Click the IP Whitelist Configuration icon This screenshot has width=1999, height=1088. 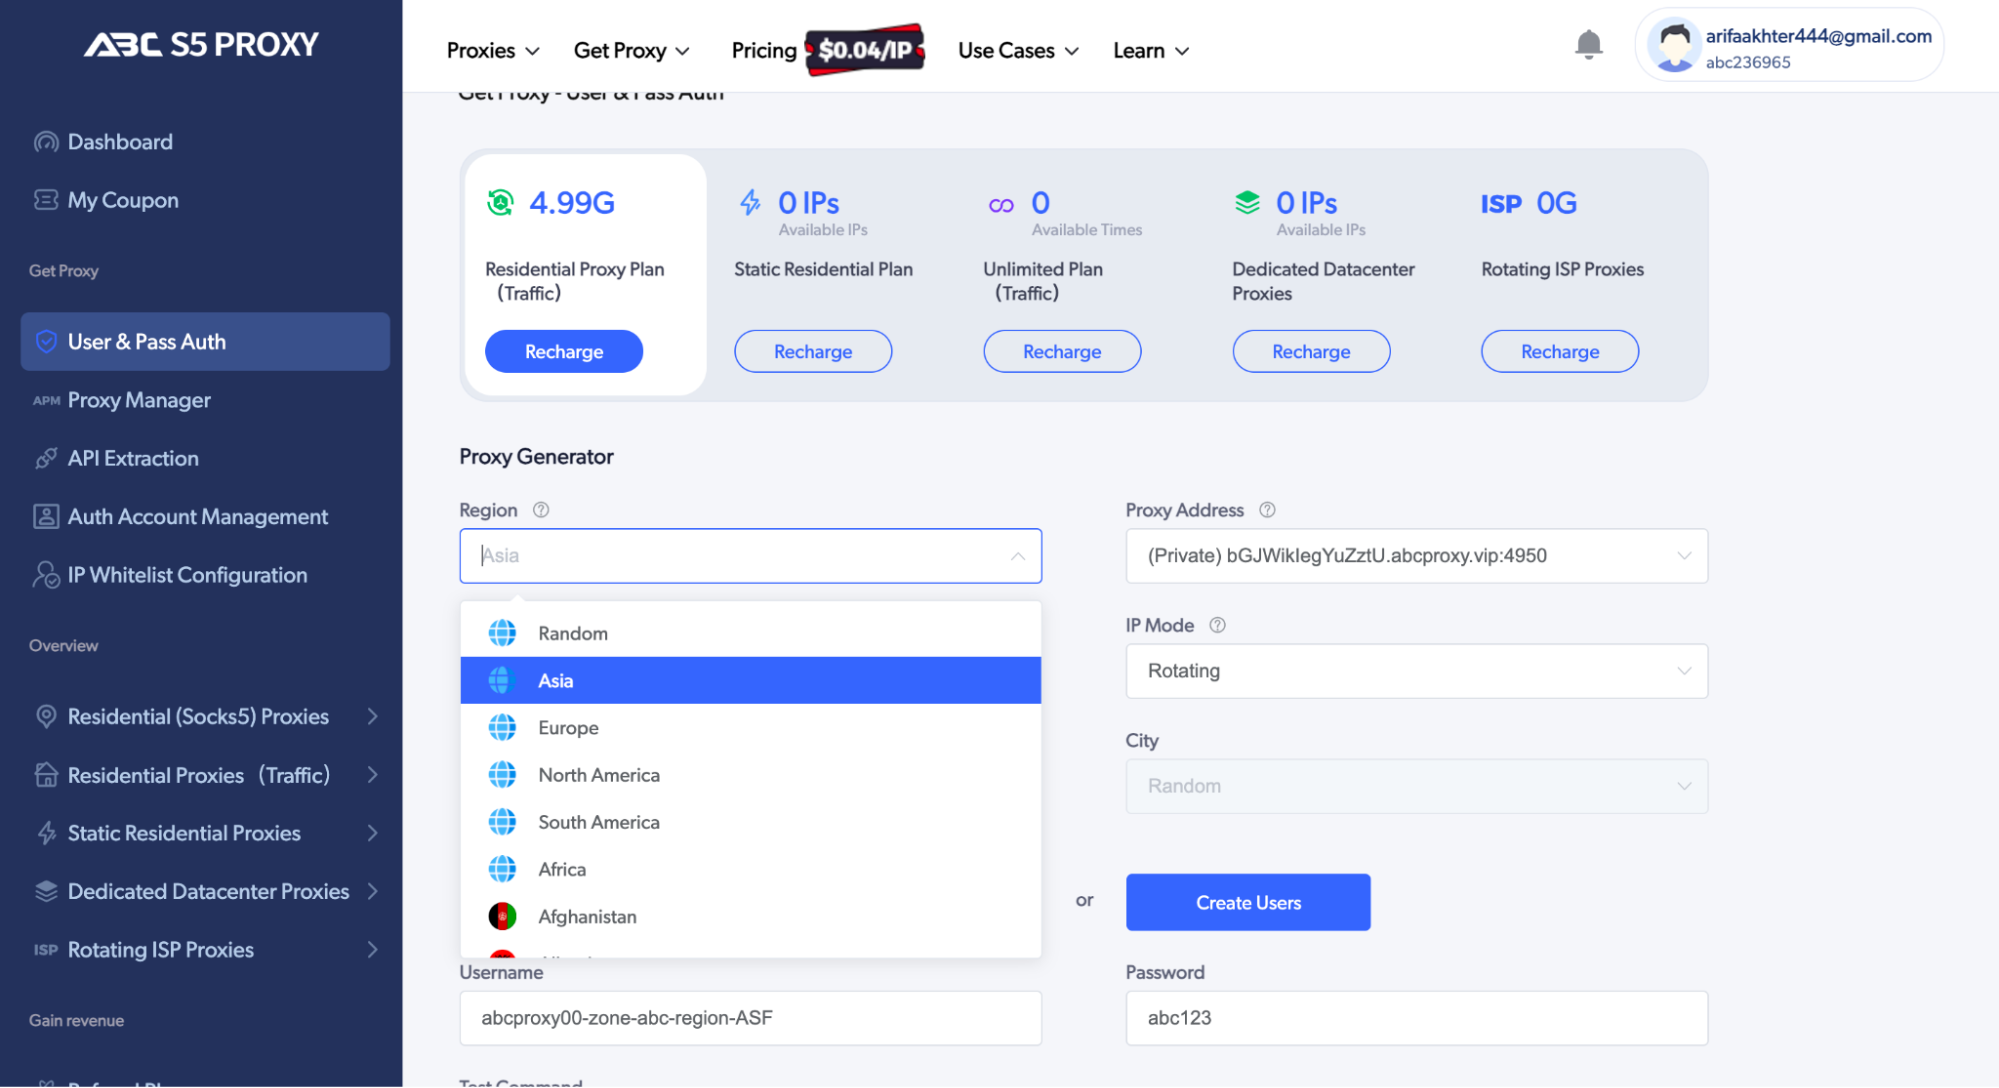pyautogui.click(x=46, y=575)
